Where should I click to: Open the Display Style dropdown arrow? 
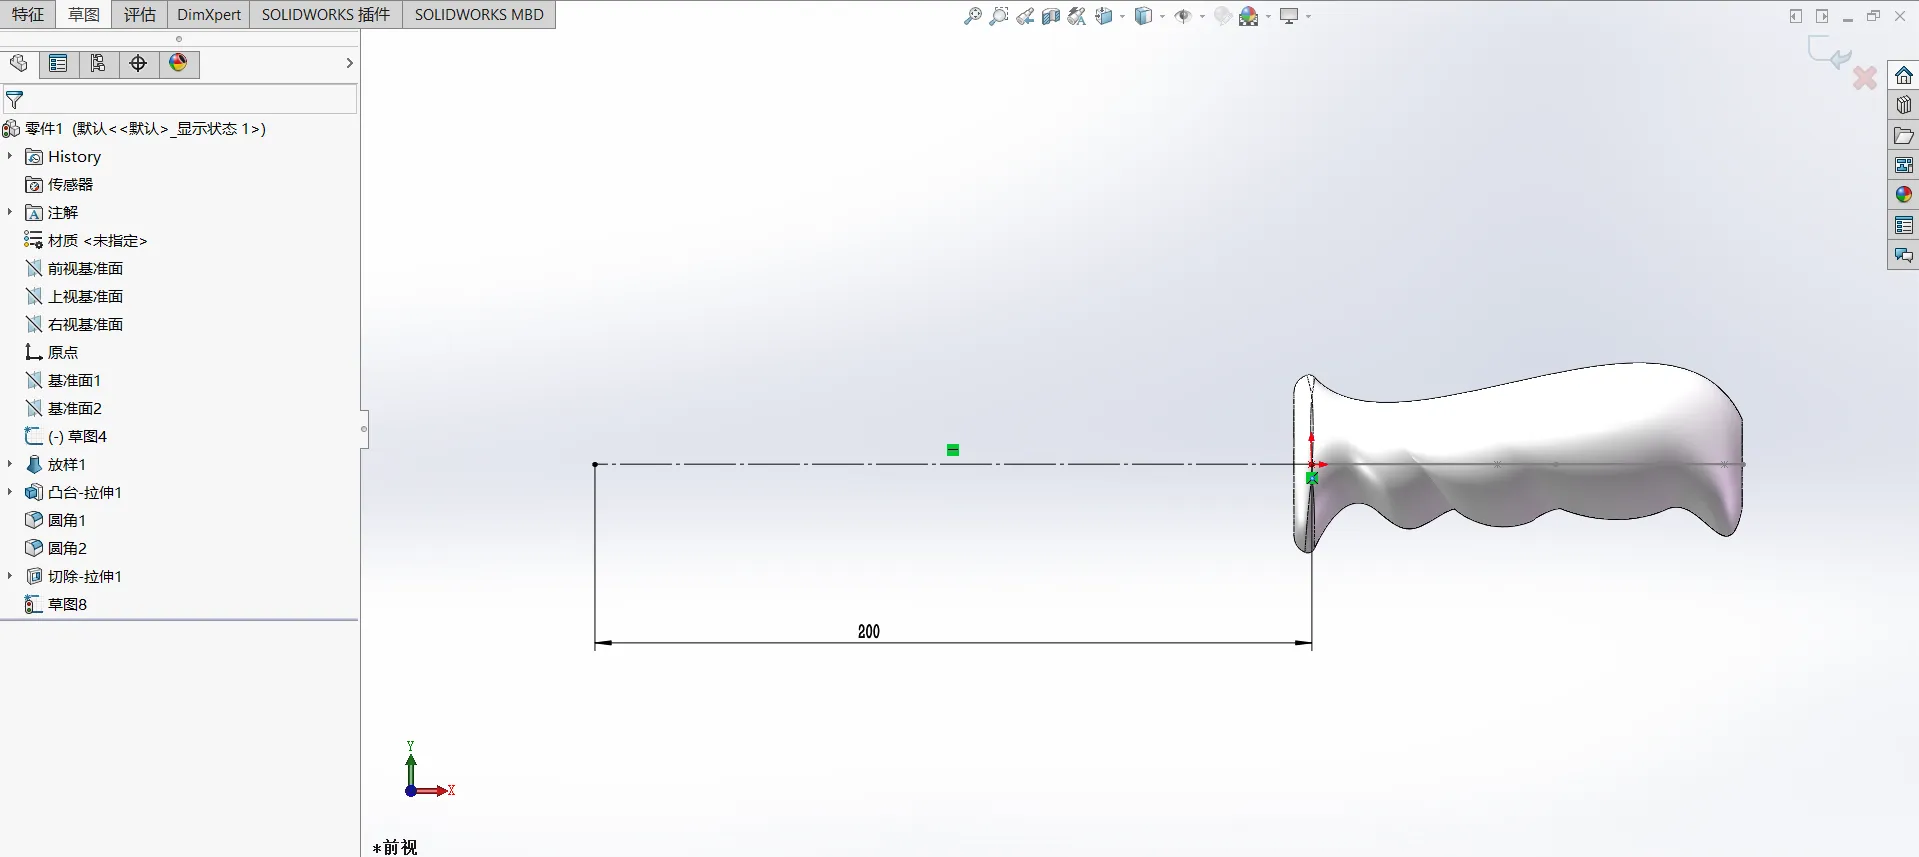[x=1162, y=17]
